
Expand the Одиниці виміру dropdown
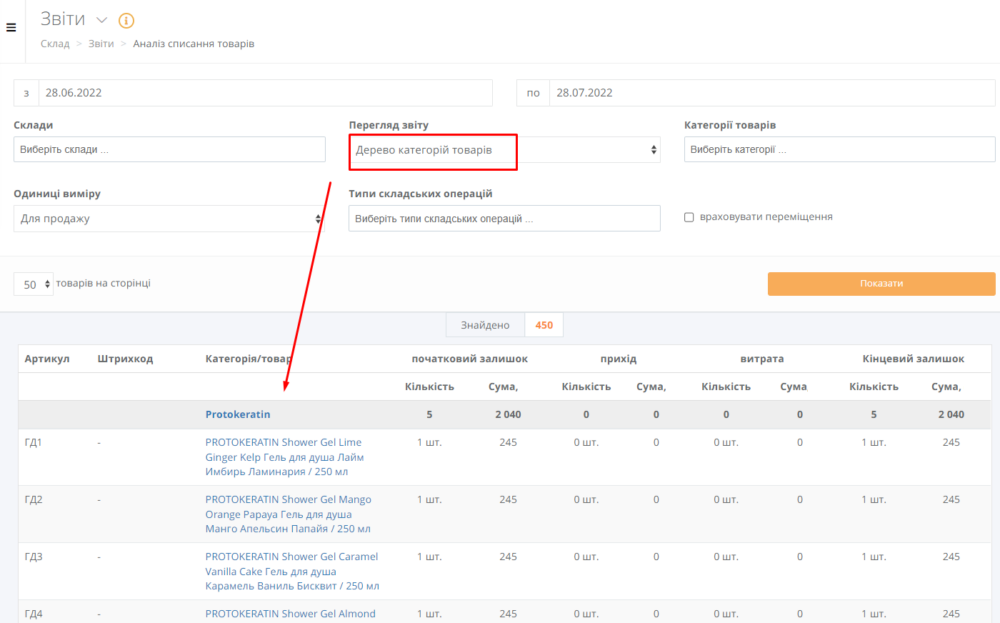tap(170, 218)
